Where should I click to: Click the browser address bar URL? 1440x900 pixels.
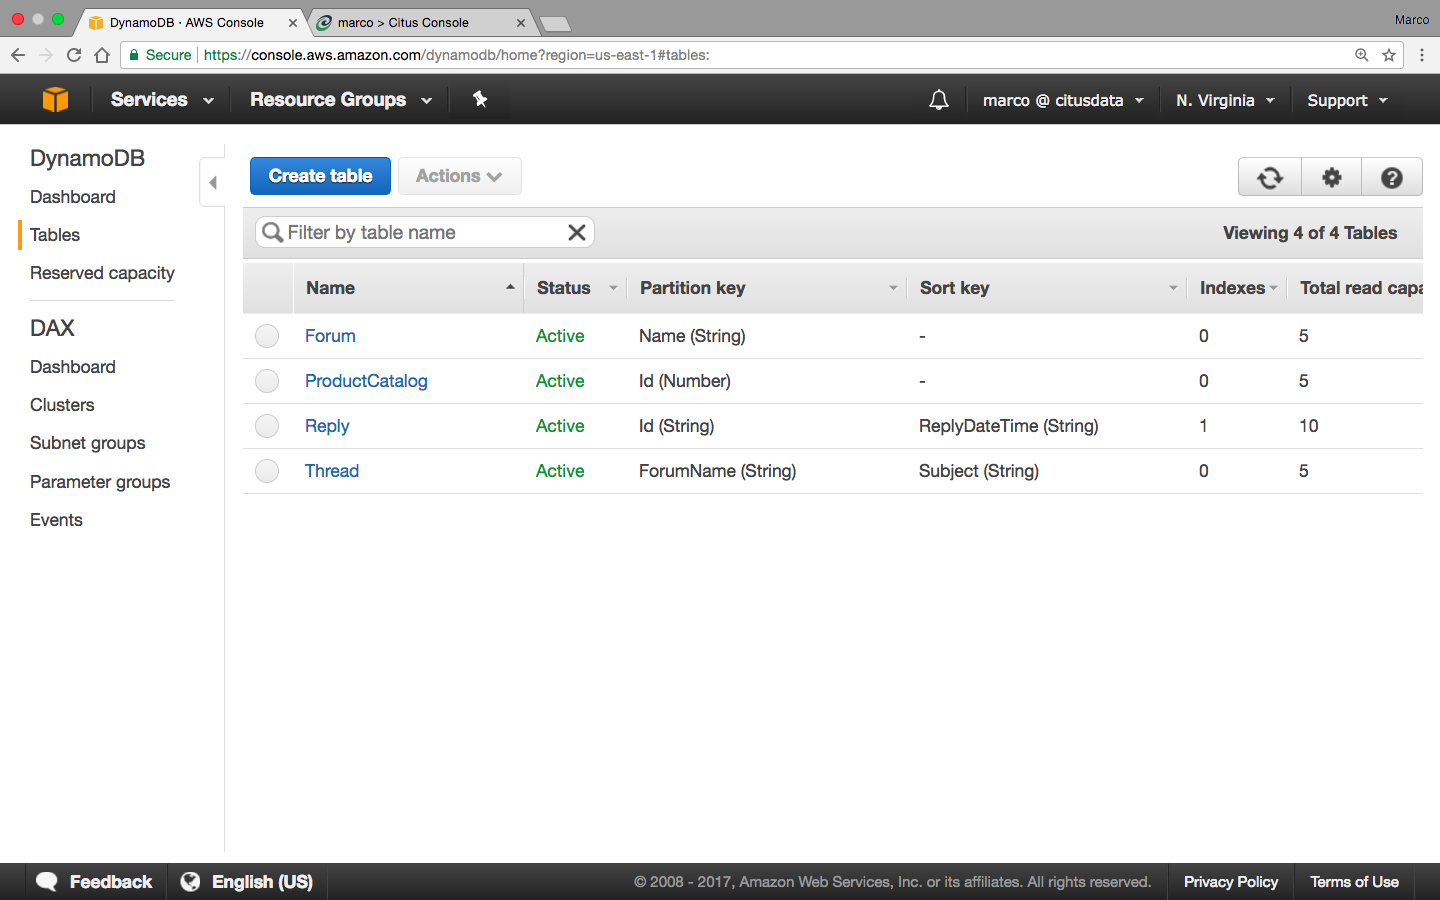coord(457,55)
